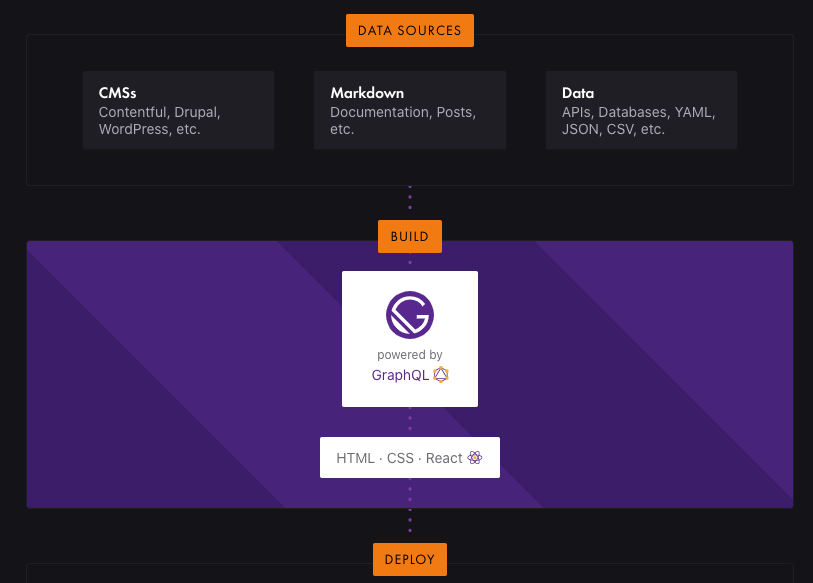The image size is (813, 583).
Task: Click 'APIs, Databases, YAML, JSON, CSV' text
Action: pyautogui.click(x=639, y=121)
